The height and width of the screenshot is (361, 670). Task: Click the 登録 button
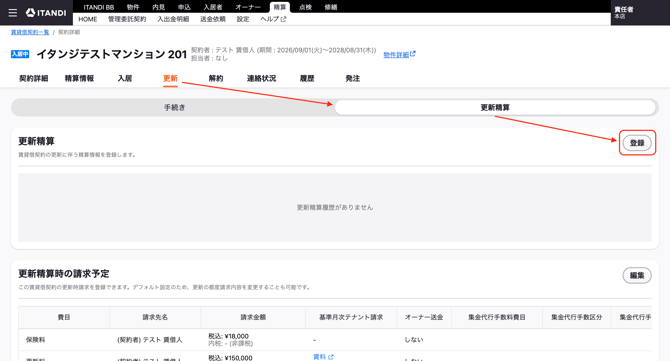(637, 143)
